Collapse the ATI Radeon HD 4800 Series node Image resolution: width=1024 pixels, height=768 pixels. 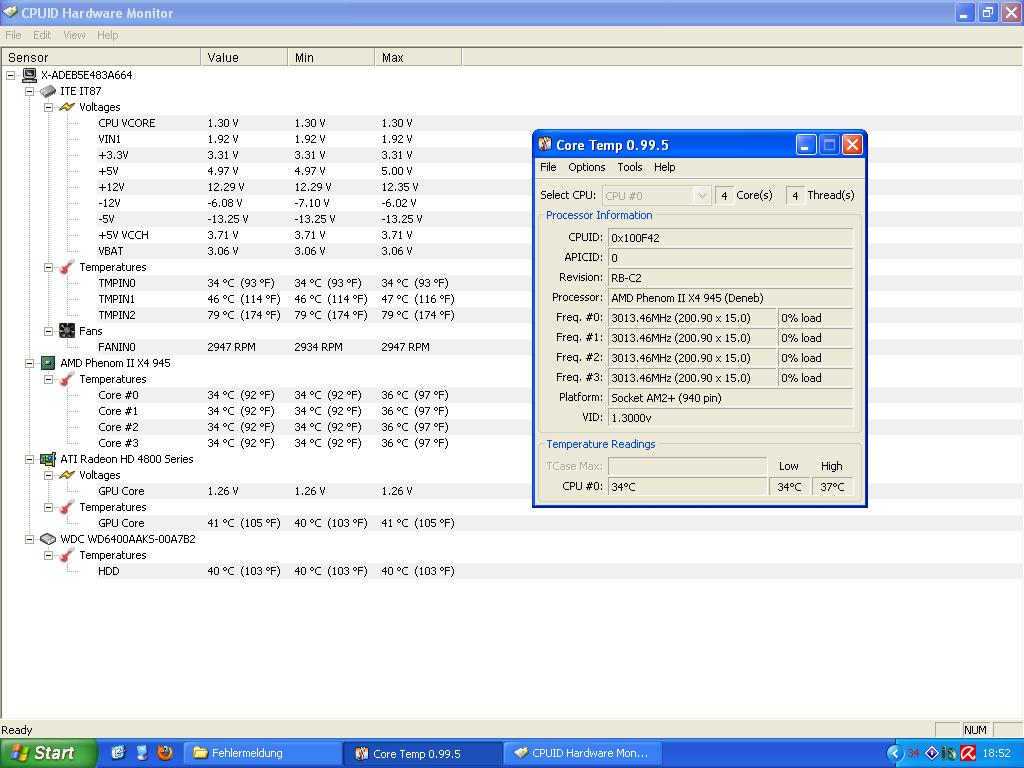click(x=29, y=459)
